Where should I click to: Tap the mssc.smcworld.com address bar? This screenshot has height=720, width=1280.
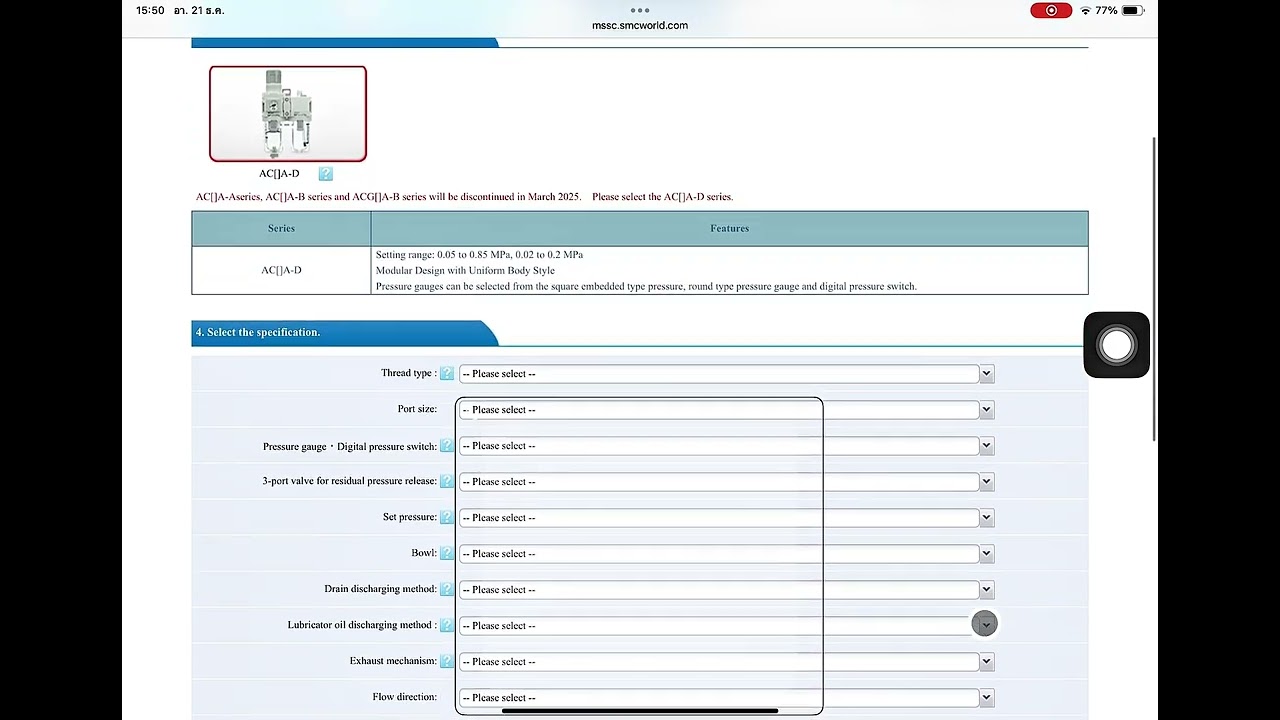coord(640,25)
